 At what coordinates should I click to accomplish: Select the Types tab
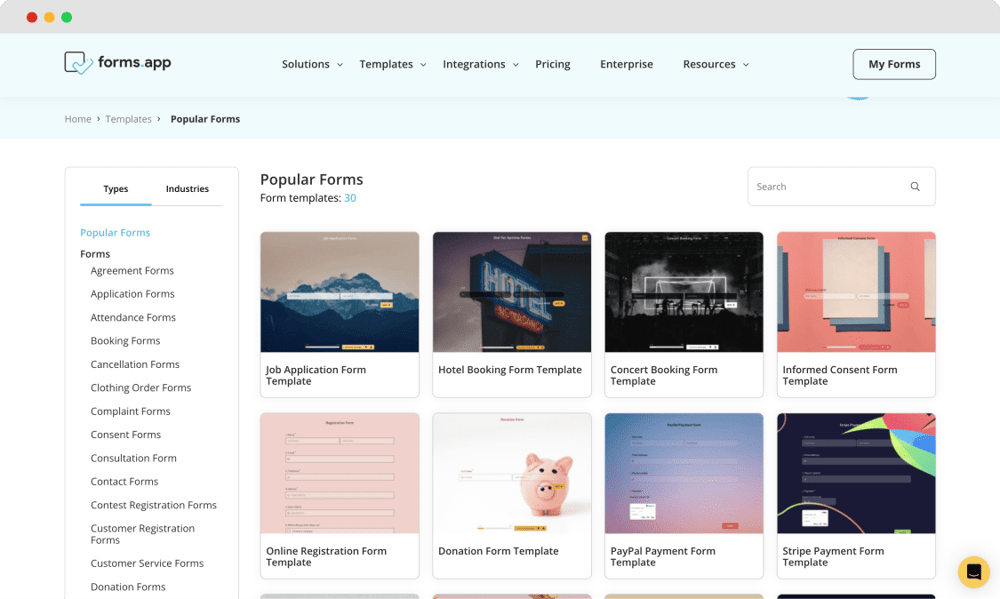coord(116,189)
